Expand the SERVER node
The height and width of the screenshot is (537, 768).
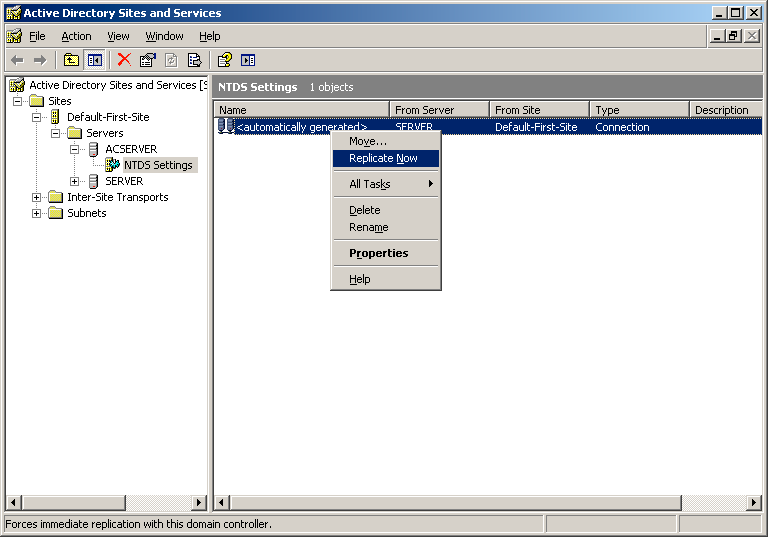[74, 181]
